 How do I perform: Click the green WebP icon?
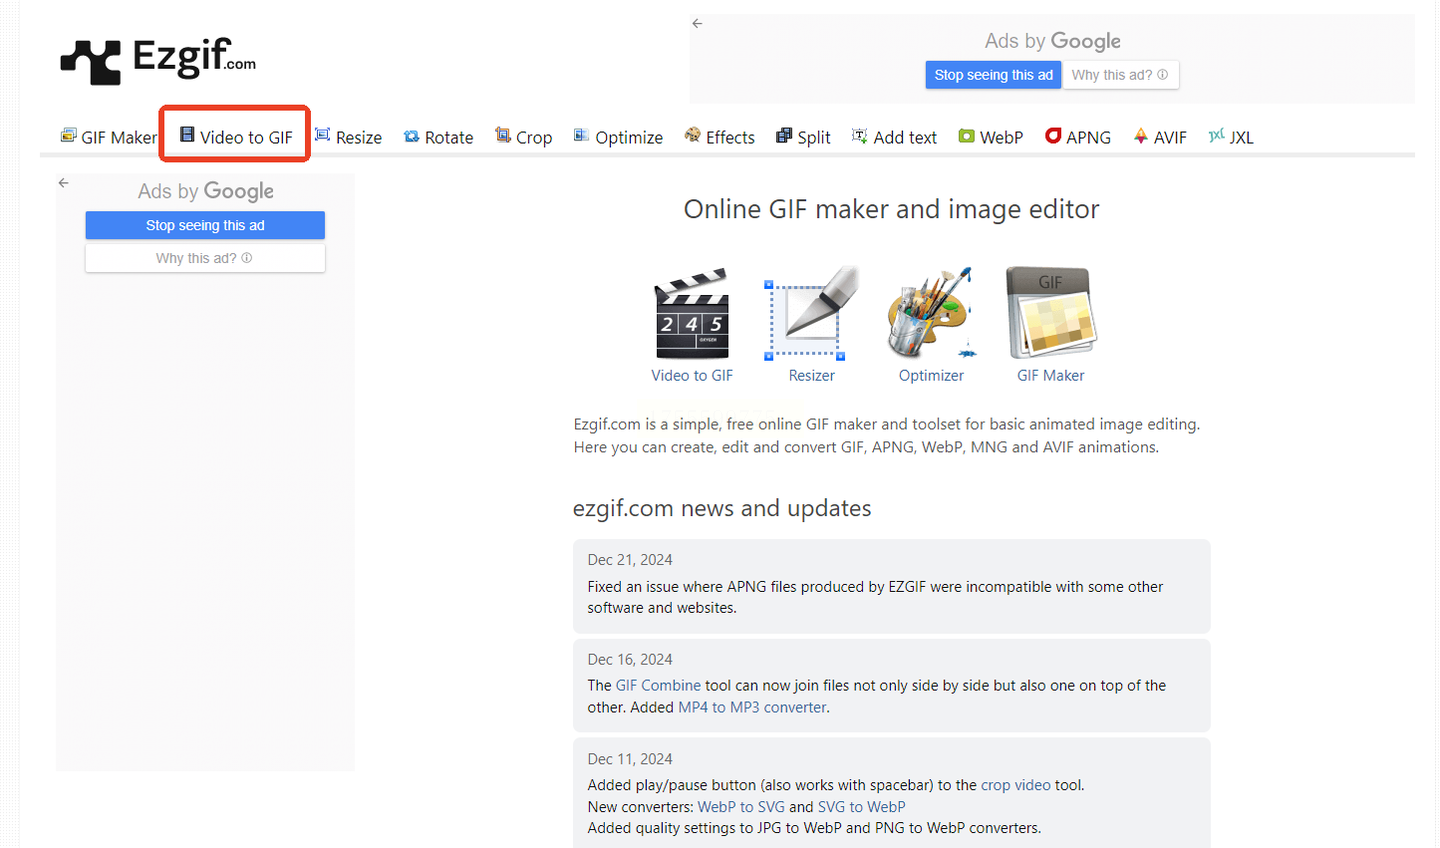966,135
